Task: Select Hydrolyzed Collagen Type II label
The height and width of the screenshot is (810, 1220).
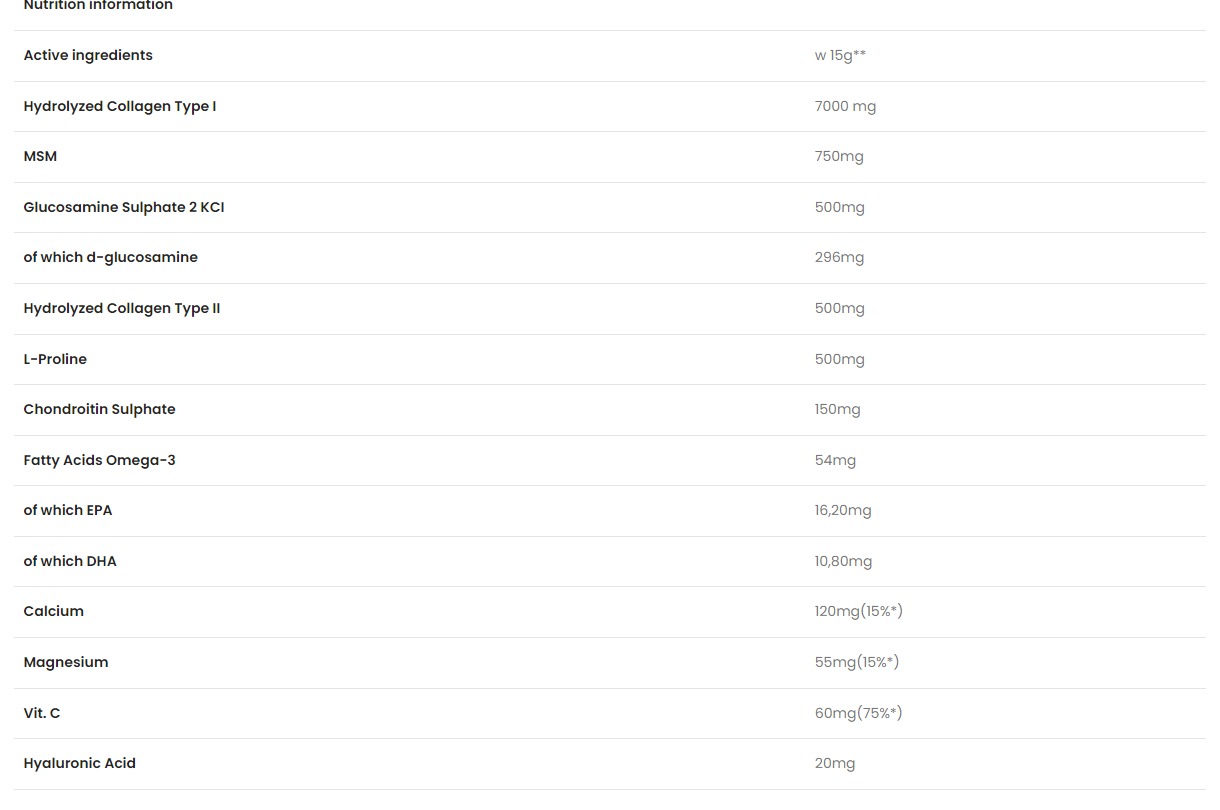Action: 122,308
